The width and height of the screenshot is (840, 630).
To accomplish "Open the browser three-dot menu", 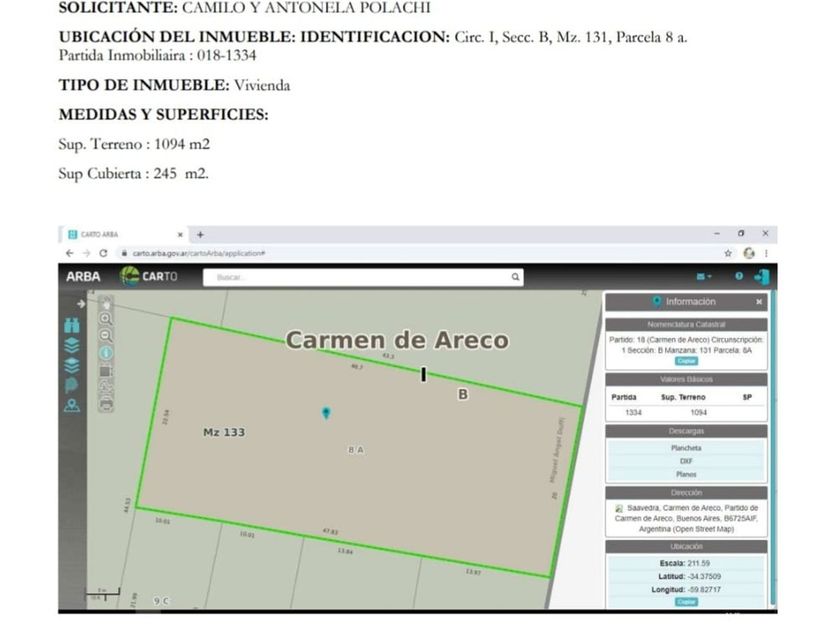I will click(x=766, y=253).
